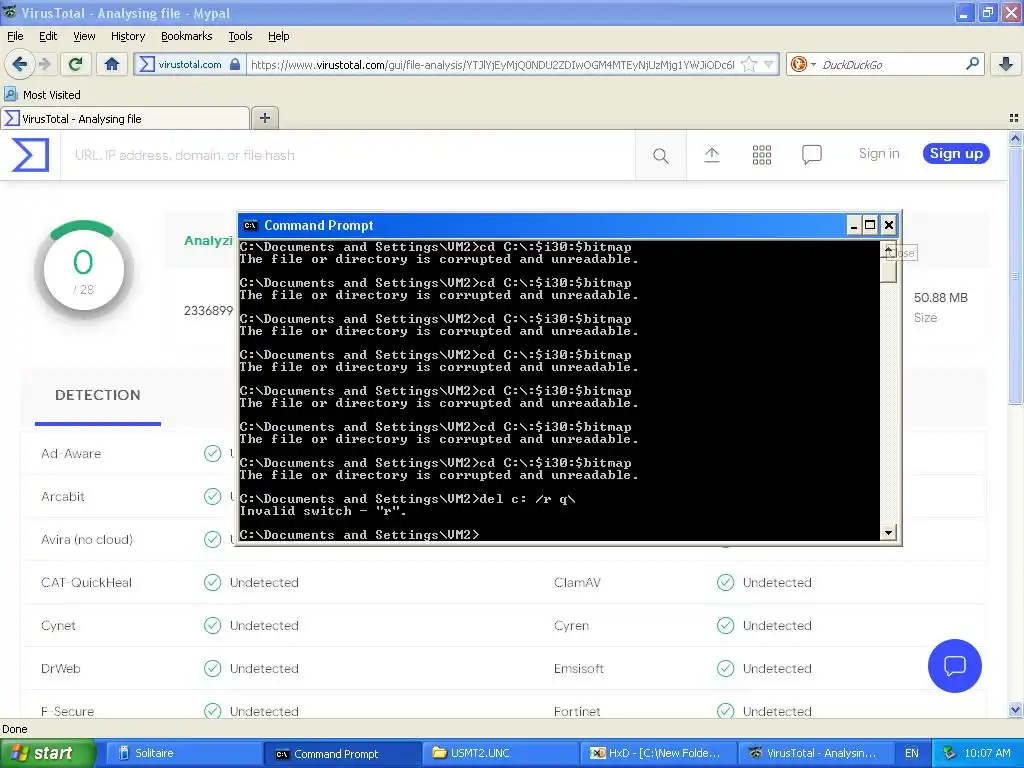Click the Command Prompt taskbar button
Viewport: 1024px width, 768px height.
pos(341,753)
